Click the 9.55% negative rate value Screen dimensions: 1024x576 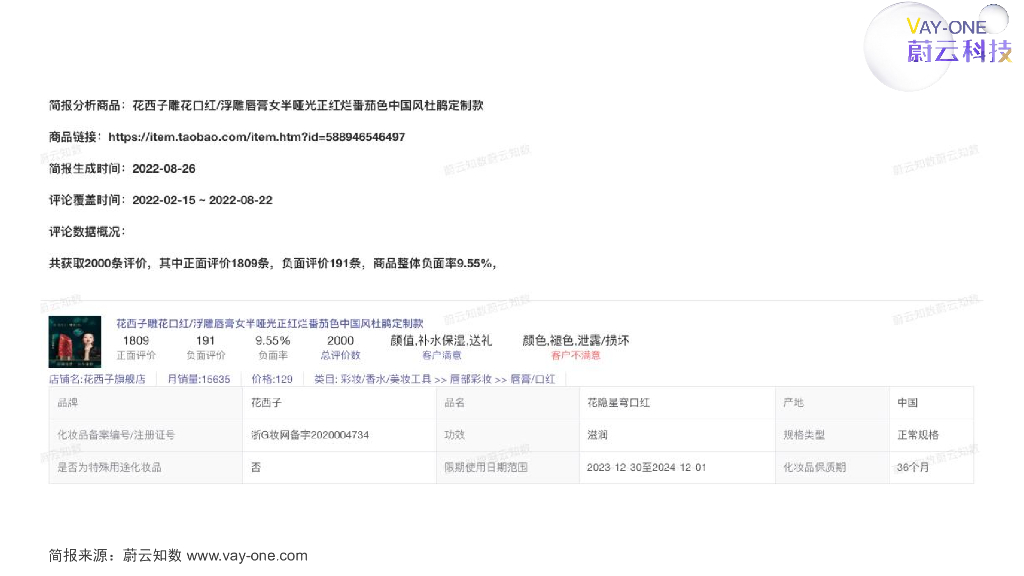tap(272, 341)
